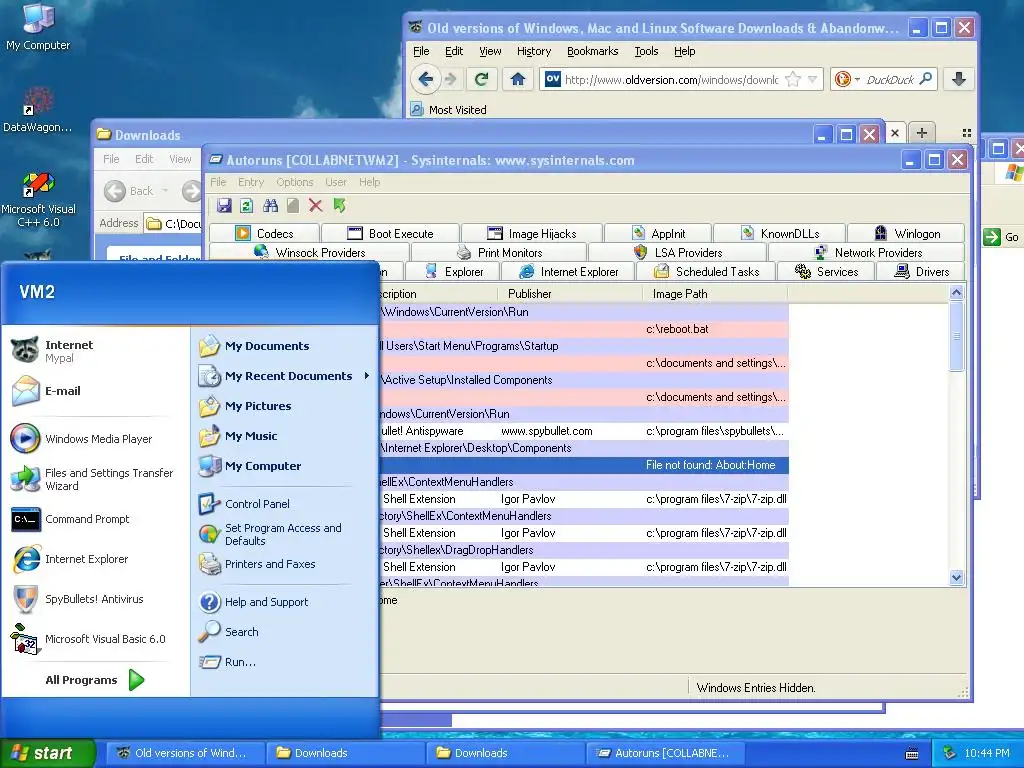Click the browser Forward arrow button
Image resolution: width=1024 pixels, height=768 pixels.
pyautogui.click(x=451, y=80)
